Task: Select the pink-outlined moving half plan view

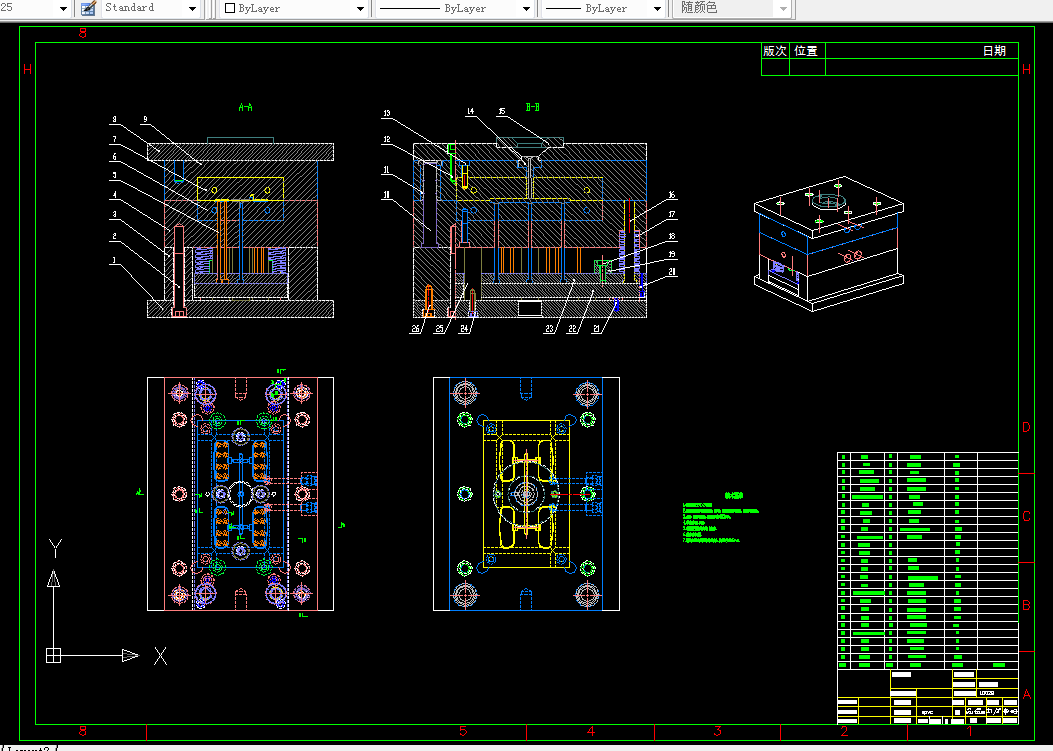Action: [240, 494]
